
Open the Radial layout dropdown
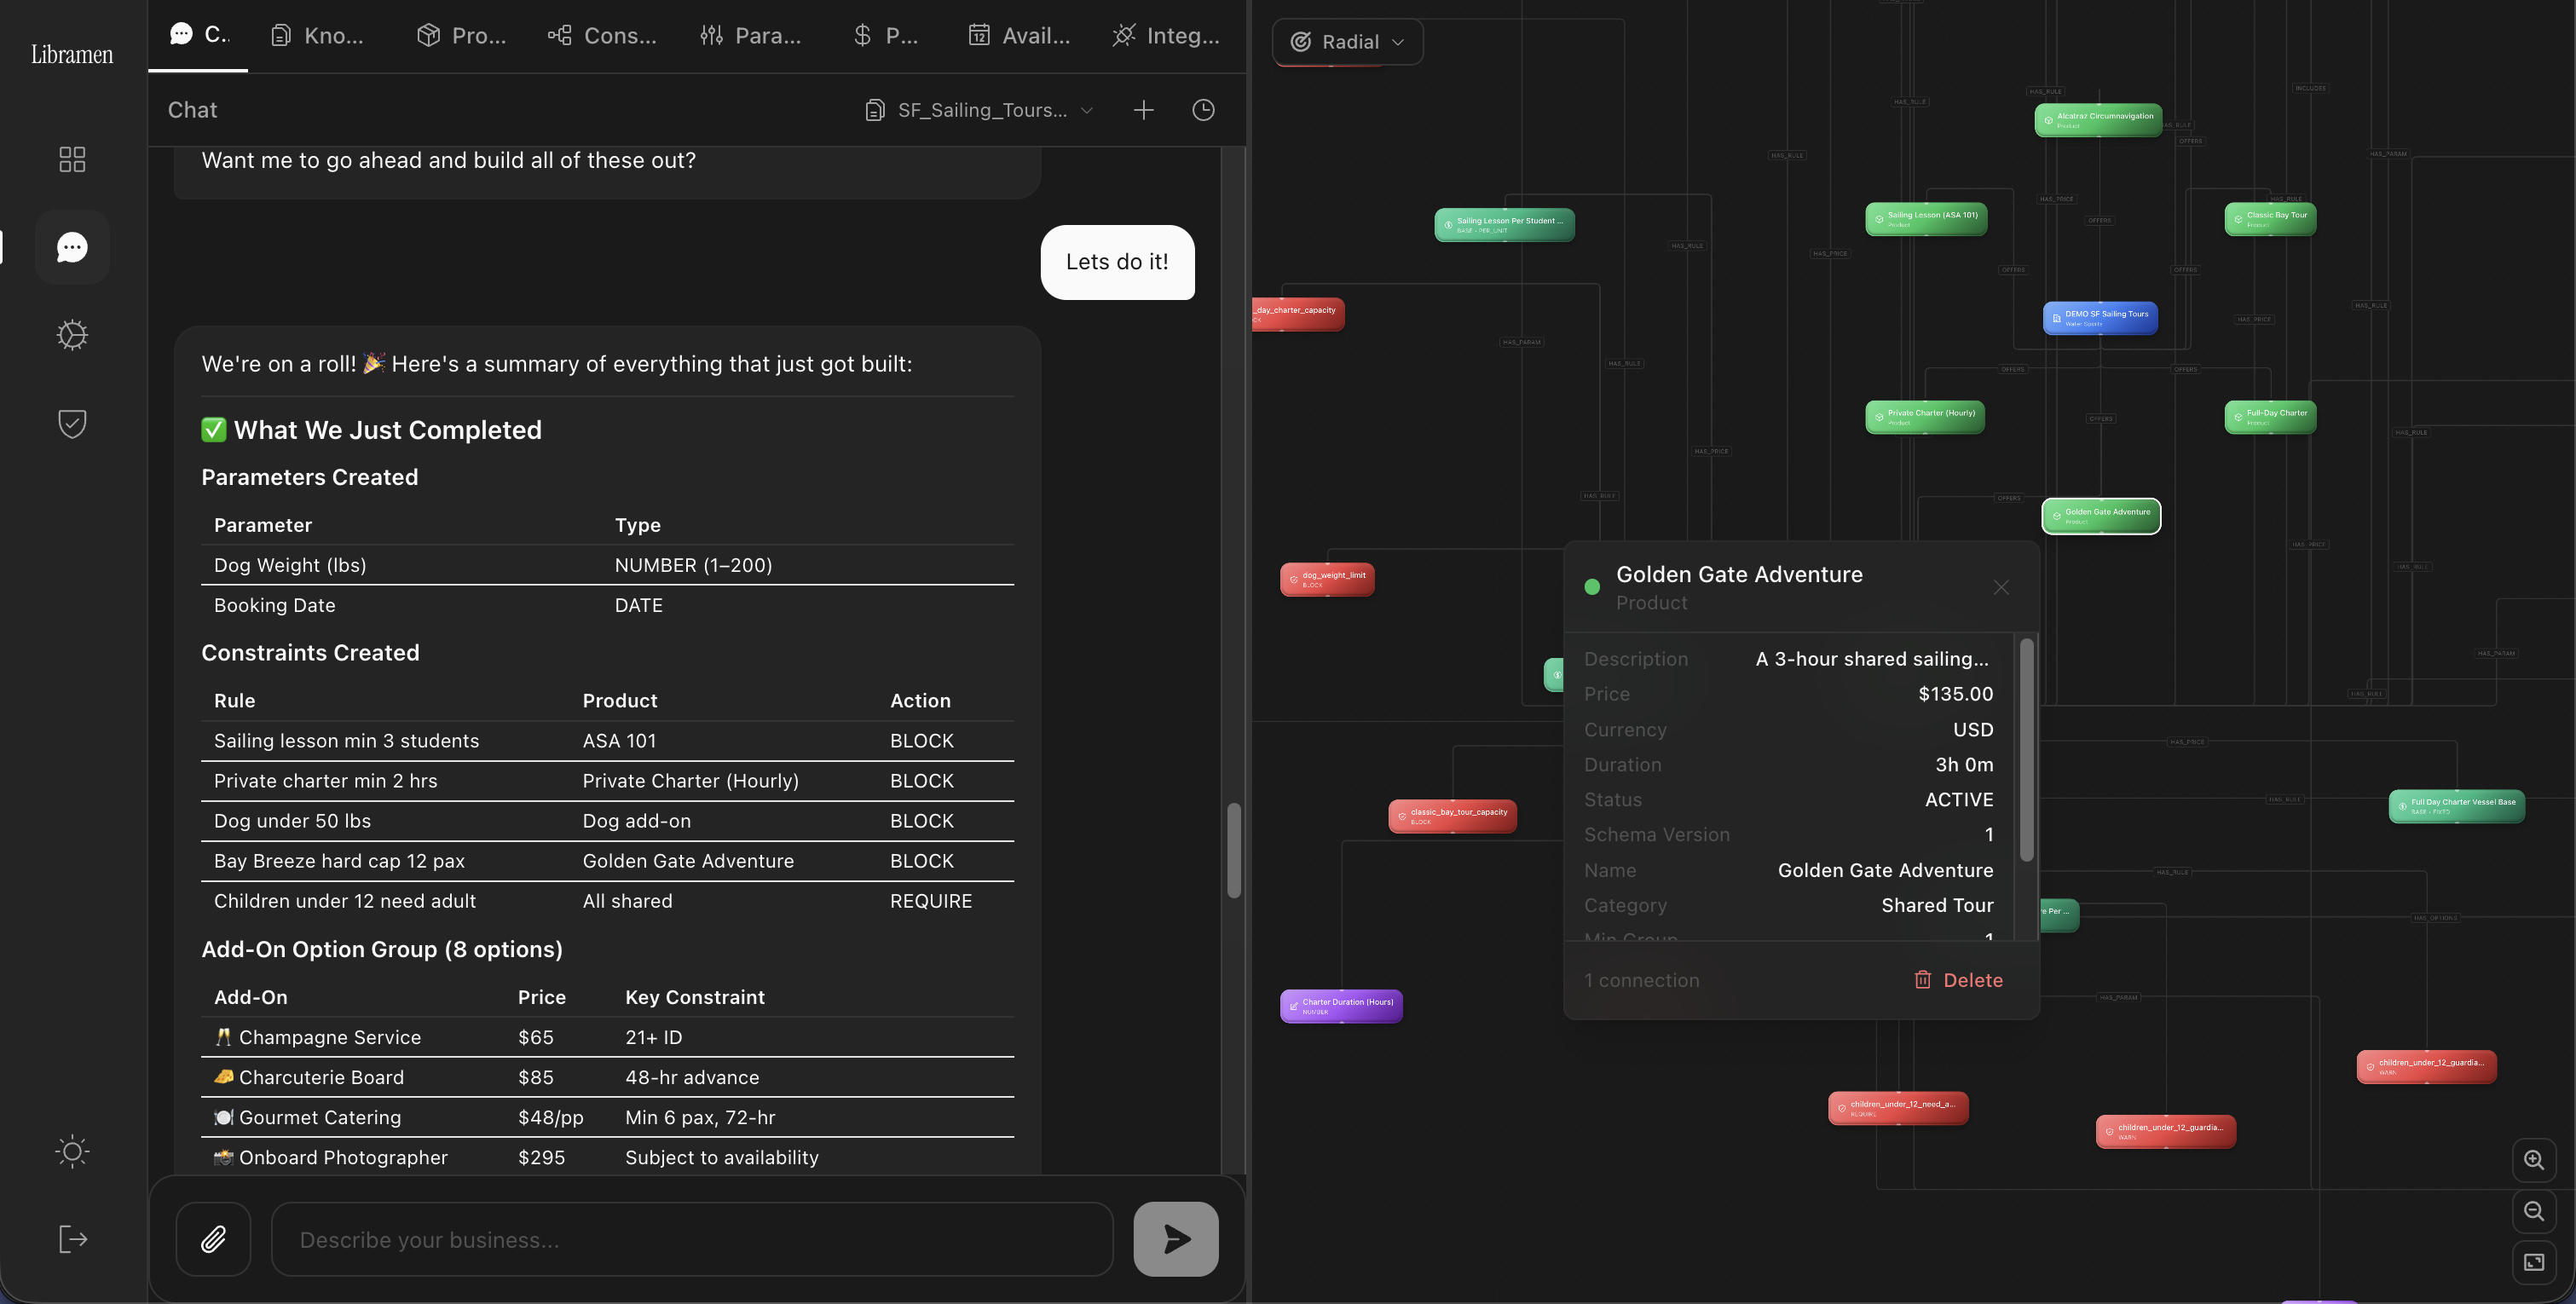click(1347, 42)
